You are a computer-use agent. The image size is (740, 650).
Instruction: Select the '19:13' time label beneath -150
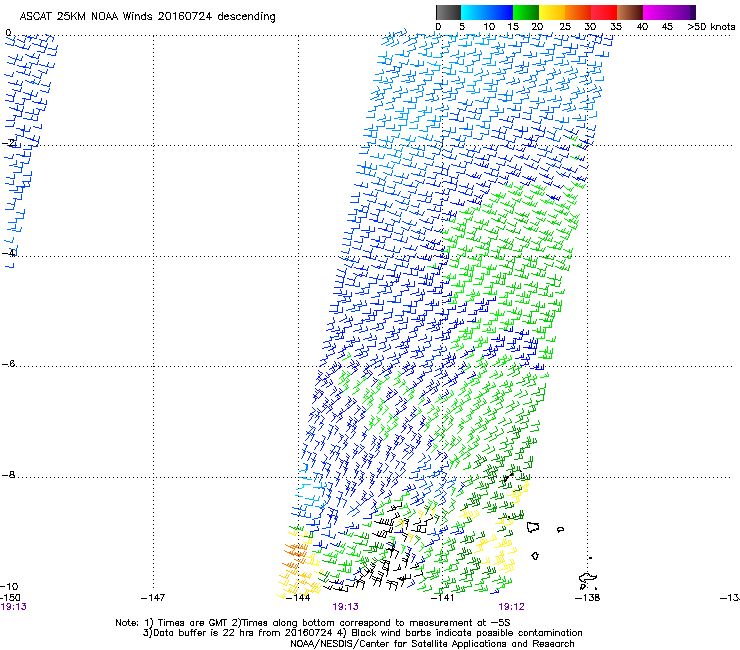[13, 607]
